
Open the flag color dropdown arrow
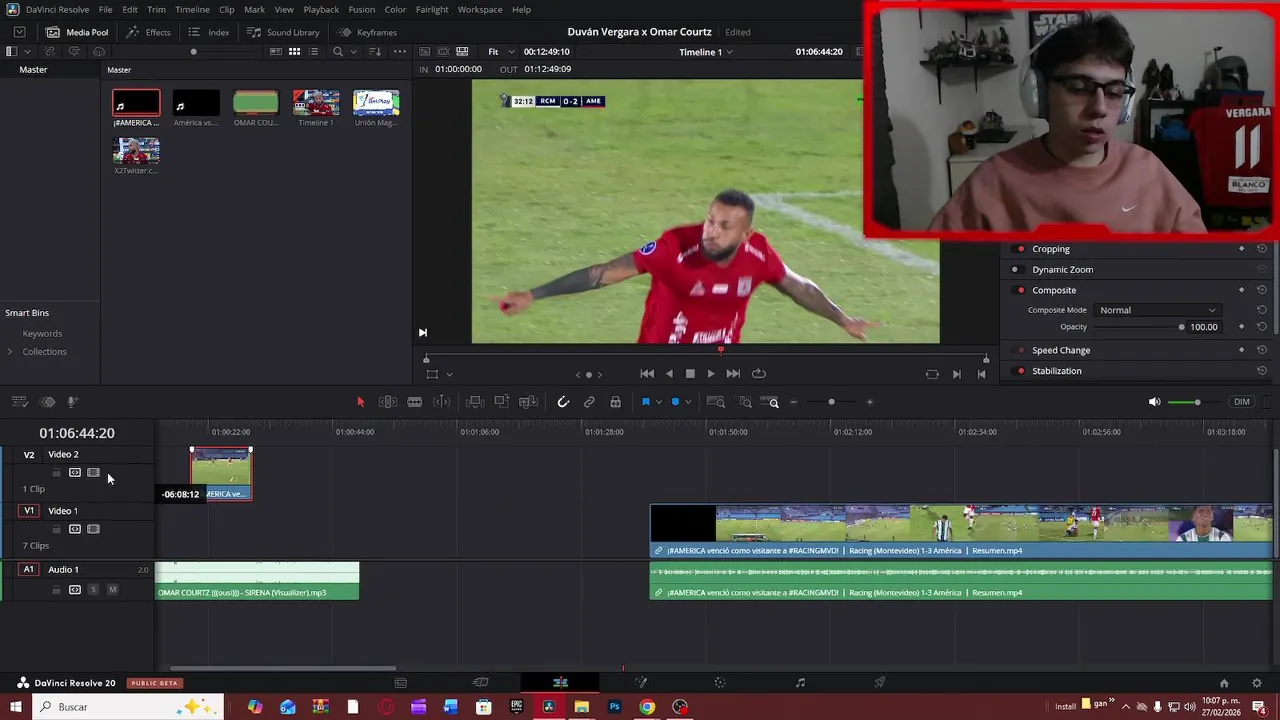658,402
